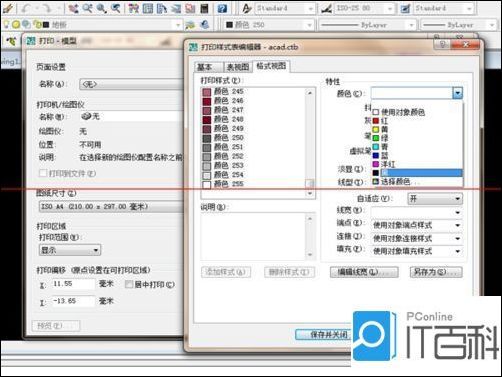Choose 红 from the color list

417,121
